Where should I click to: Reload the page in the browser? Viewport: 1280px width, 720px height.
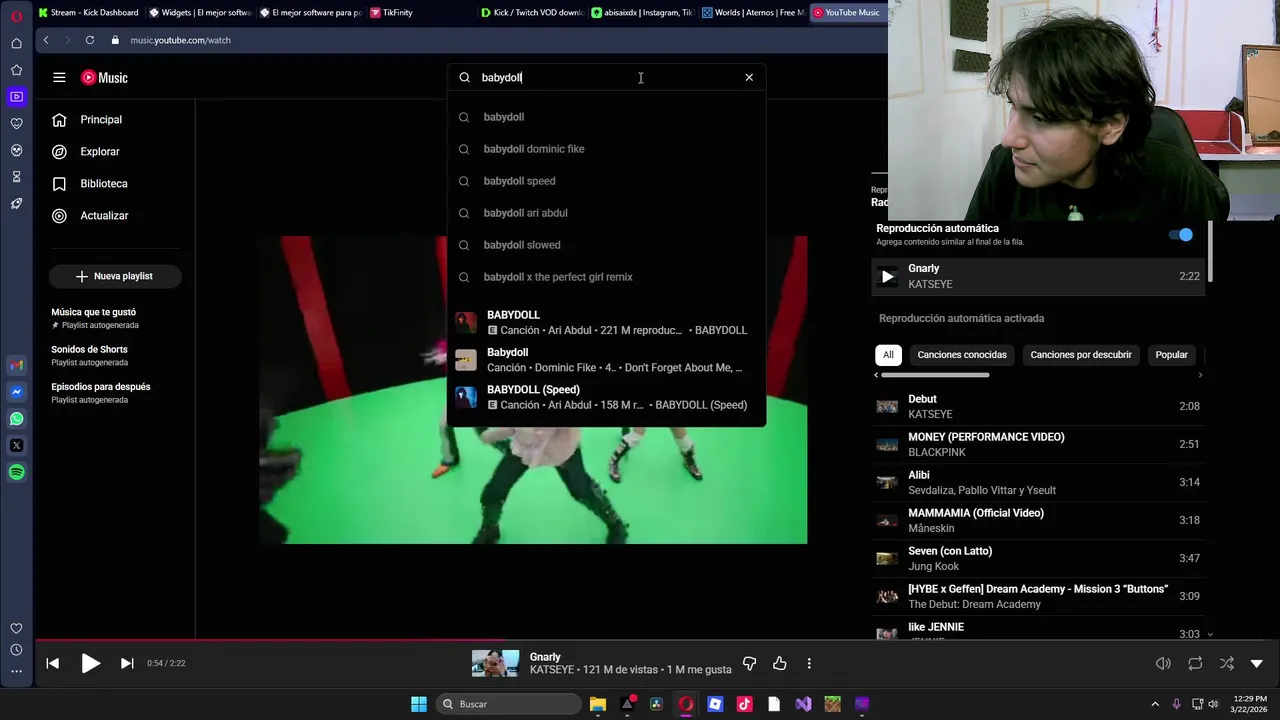(x=90, y=40)
